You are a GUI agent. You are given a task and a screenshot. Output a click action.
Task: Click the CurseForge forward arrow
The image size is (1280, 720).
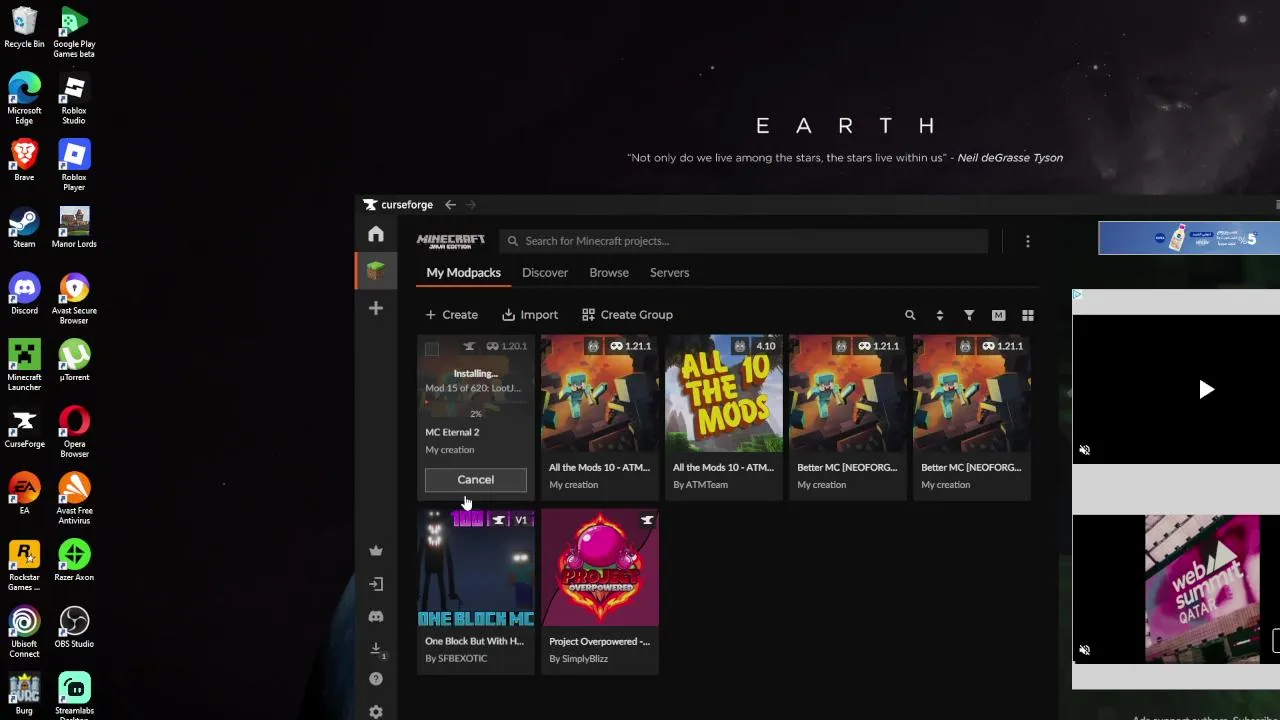(x=471, y=205)
